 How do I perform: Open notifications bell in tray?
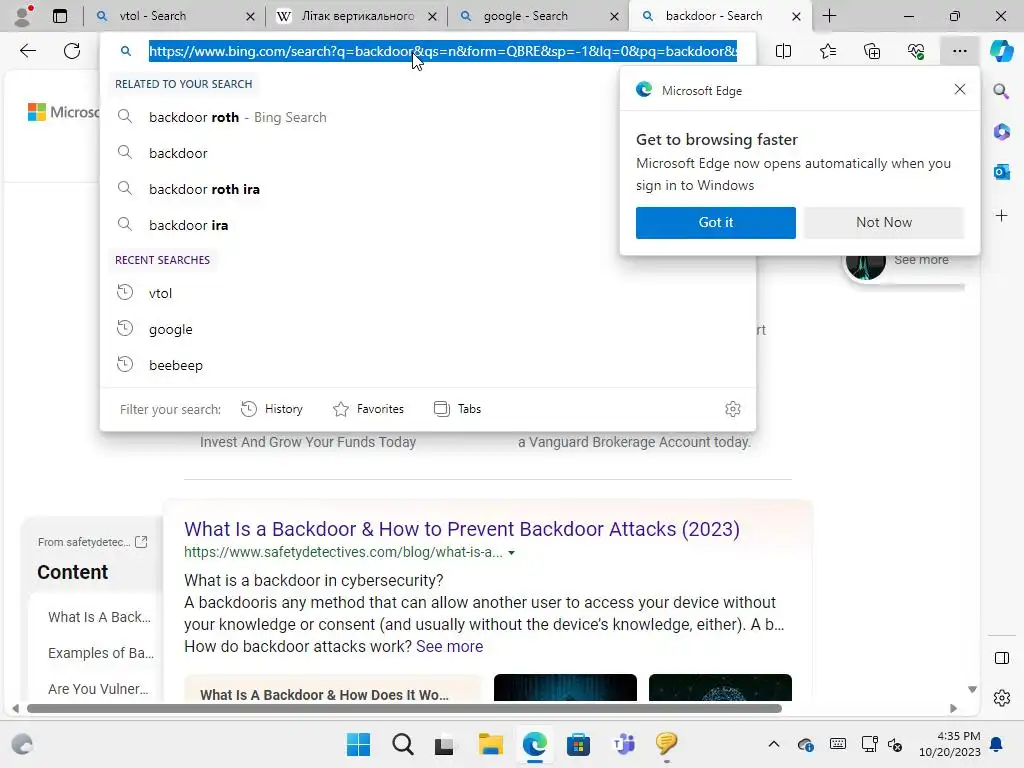click(997, 744)
